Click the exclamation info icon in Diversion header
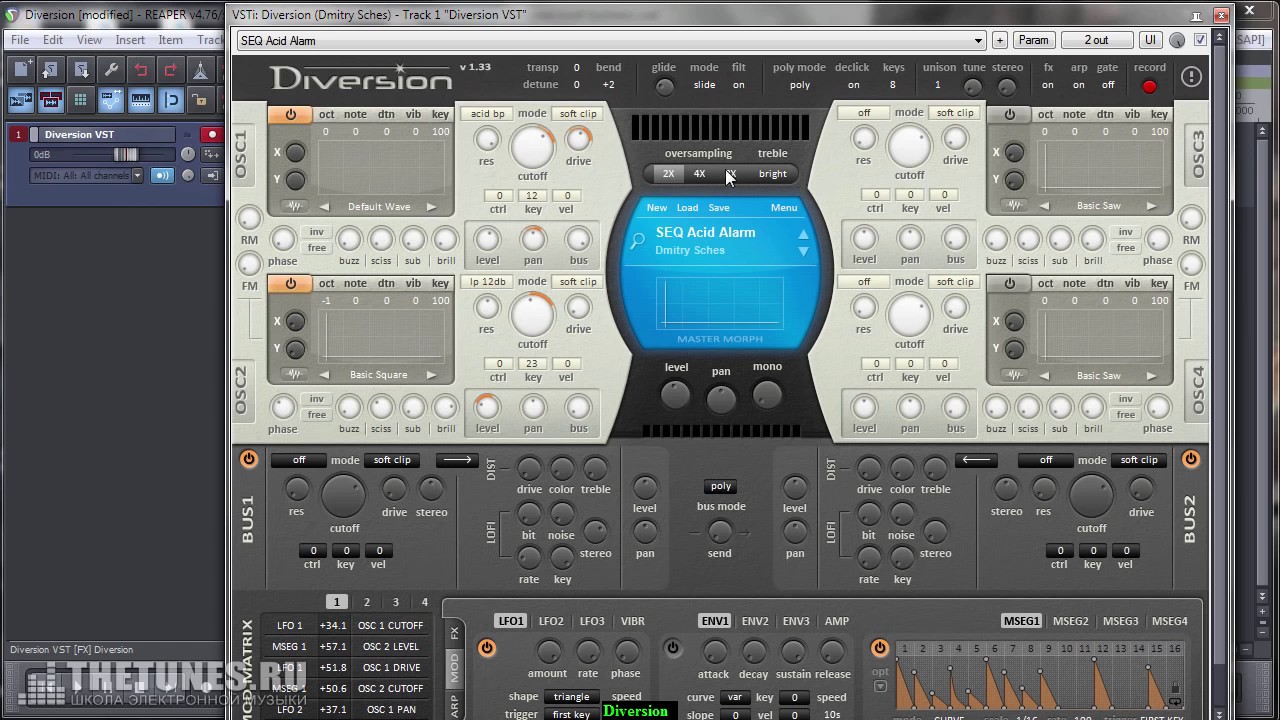Image resolution: width=1280 pixels, height=720 pixels. pos(1190,76)
